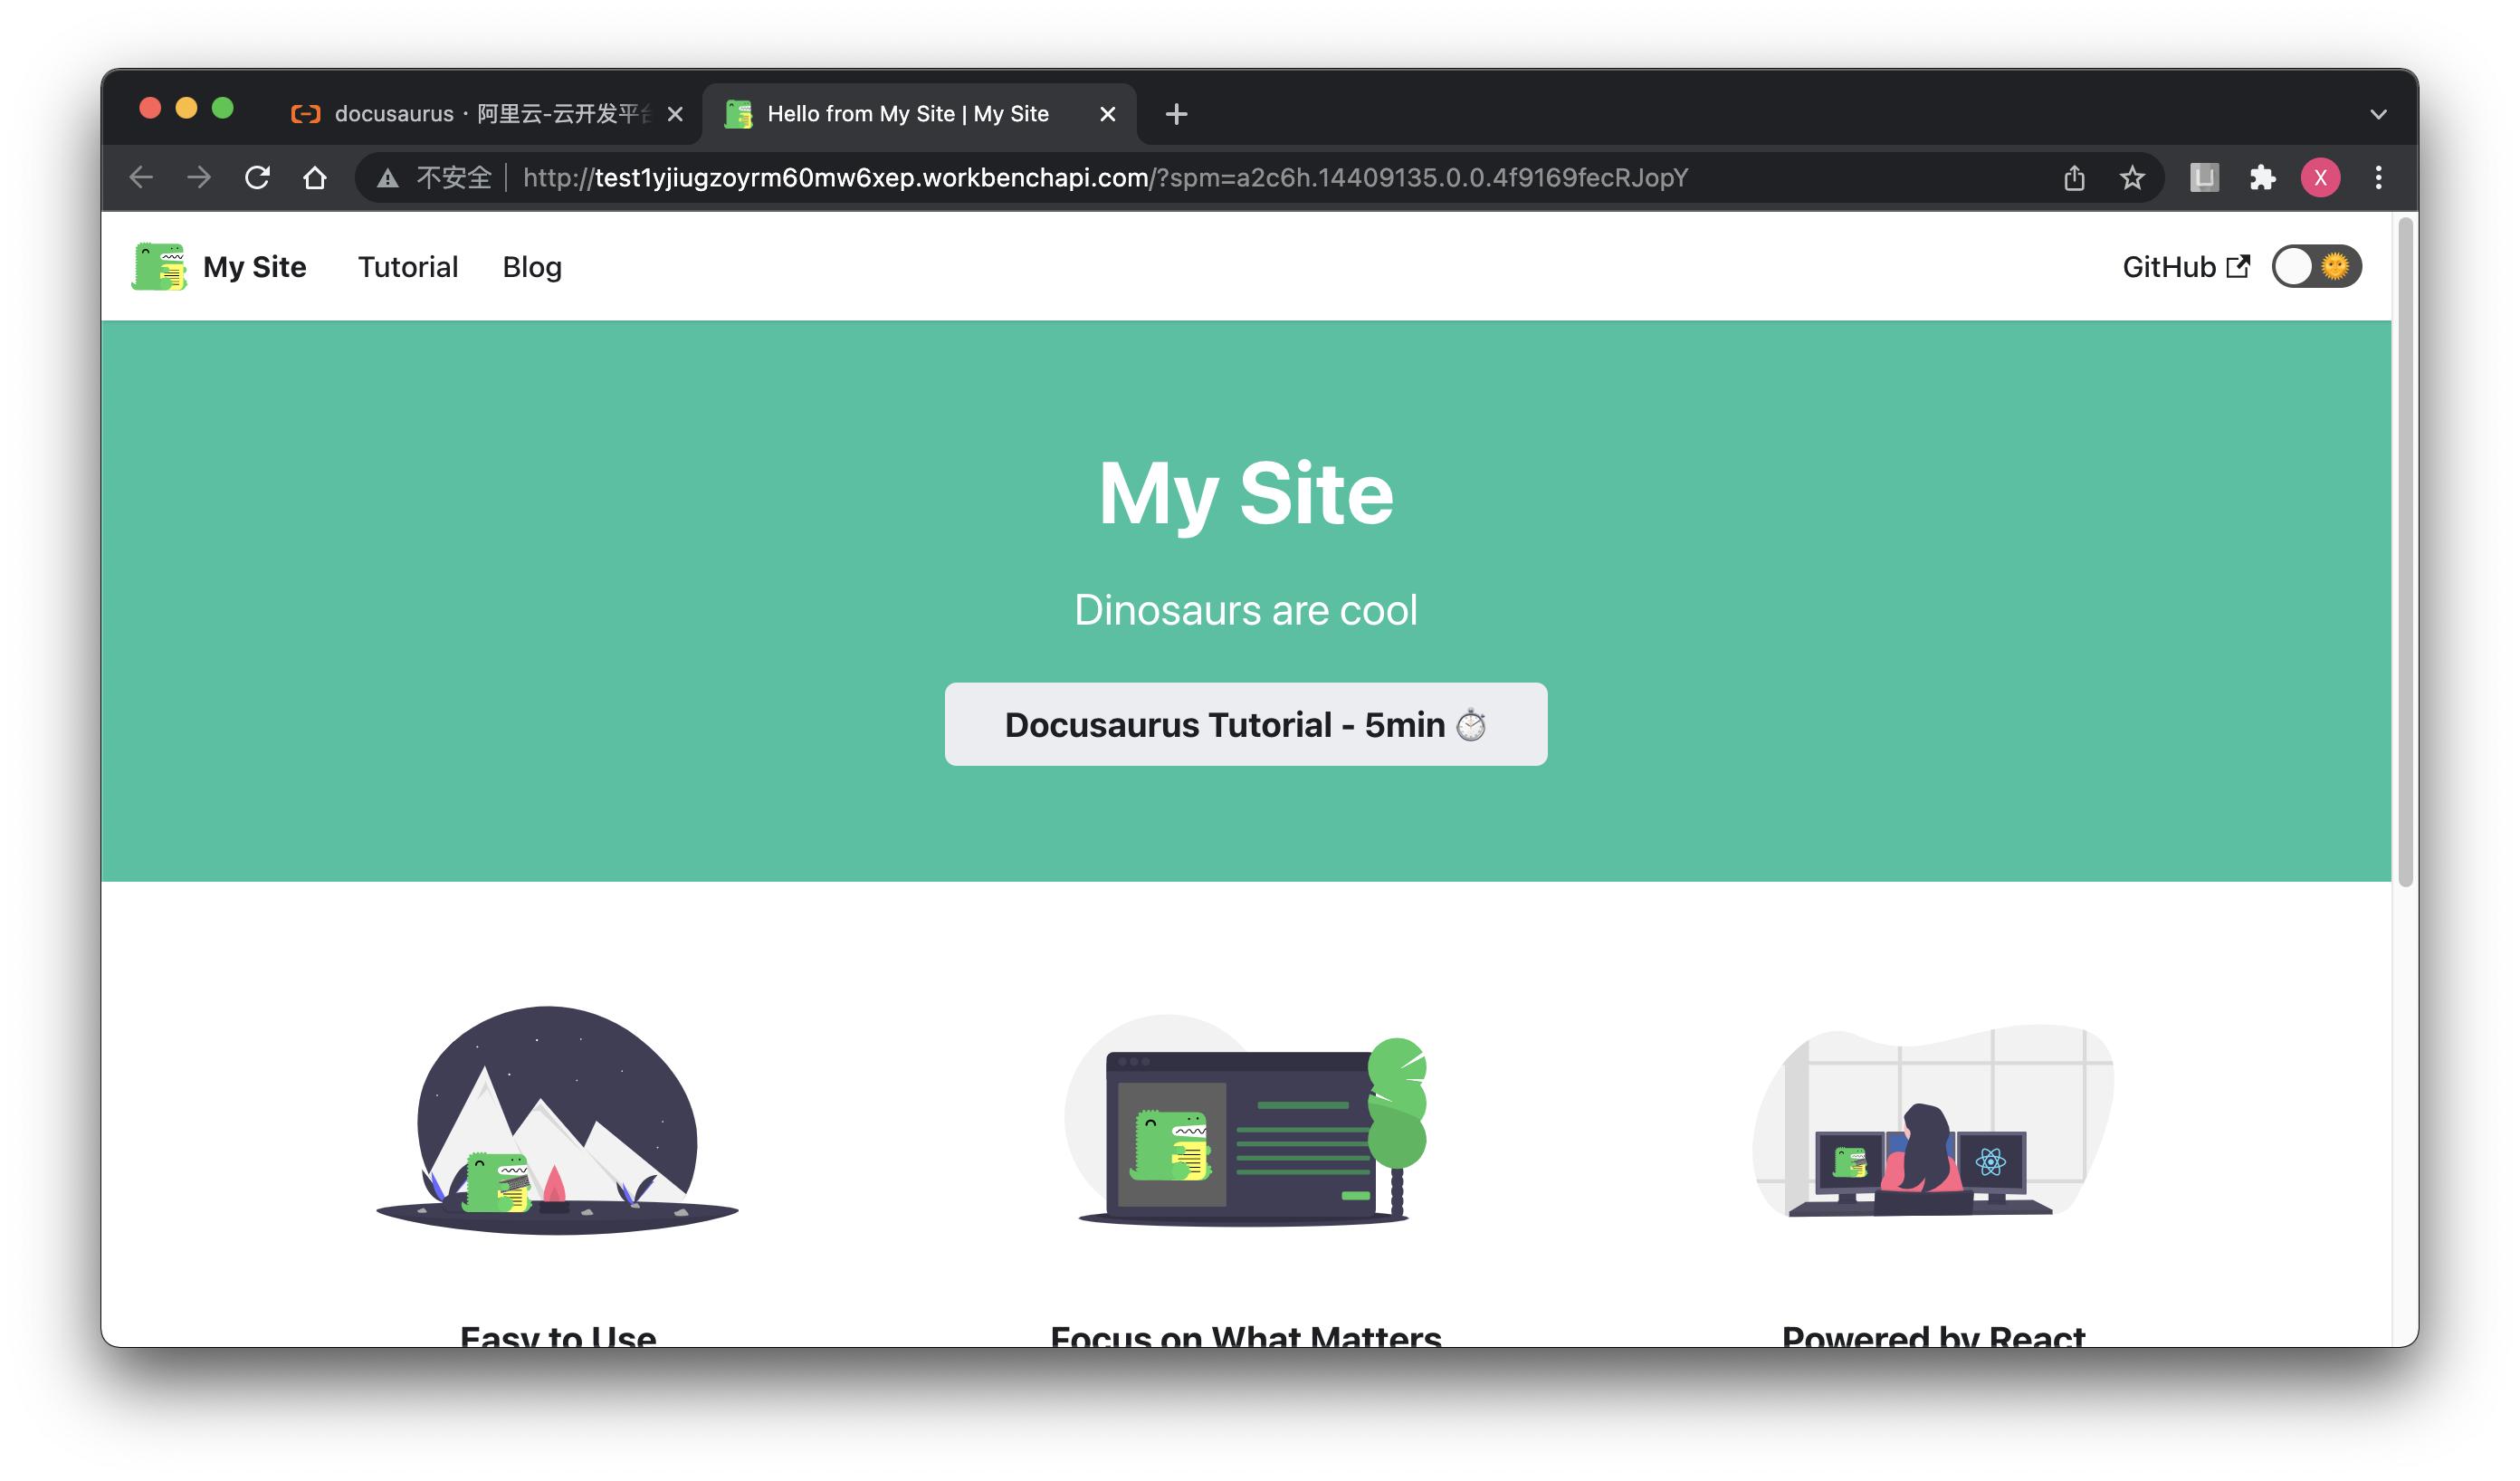The image size is (2520, 1481).
Task: Open the browser Extensions puzzle icon
Action: (2263, 178)
